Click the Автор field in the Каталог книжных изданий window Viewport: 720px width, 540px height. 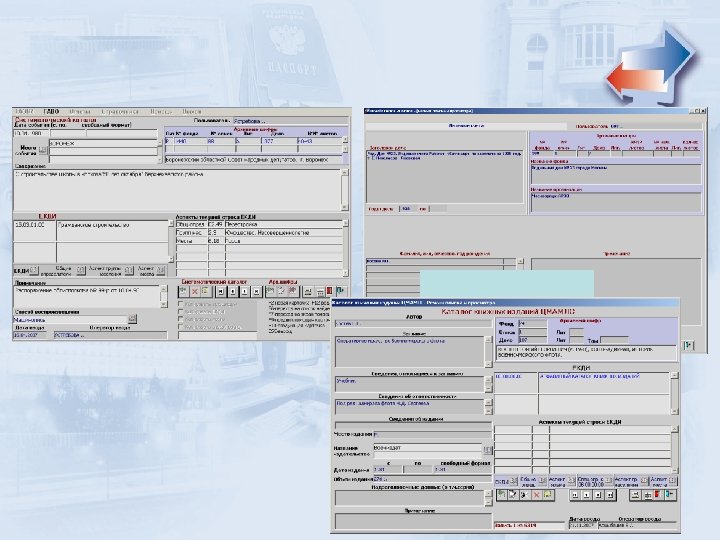[x=413, y=323]
